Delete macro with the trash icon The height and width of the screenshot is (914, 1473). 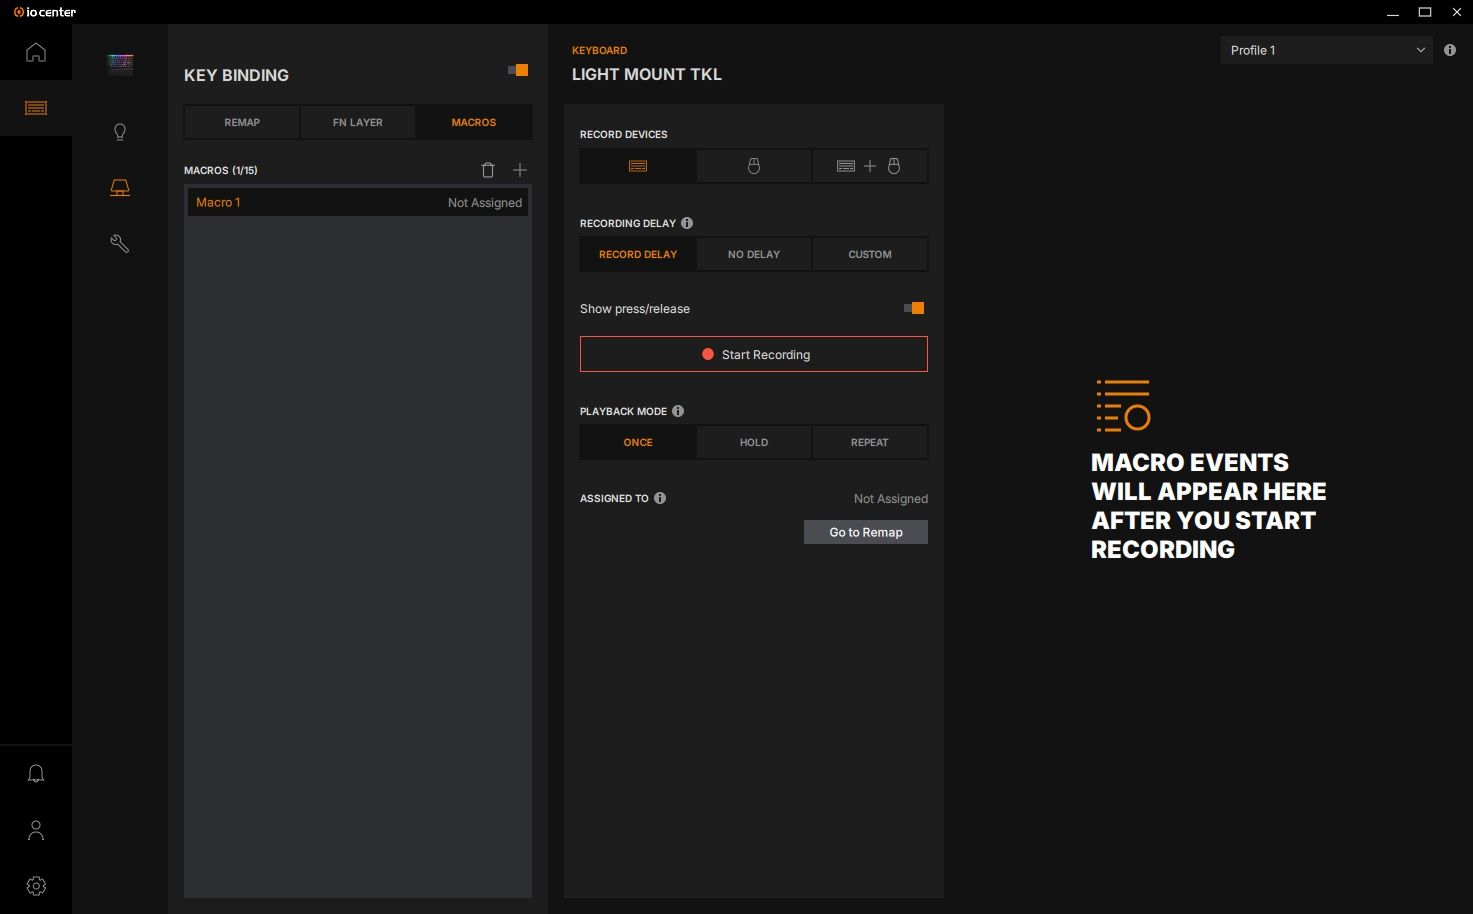pyautogui.click(x=488, y=170)
